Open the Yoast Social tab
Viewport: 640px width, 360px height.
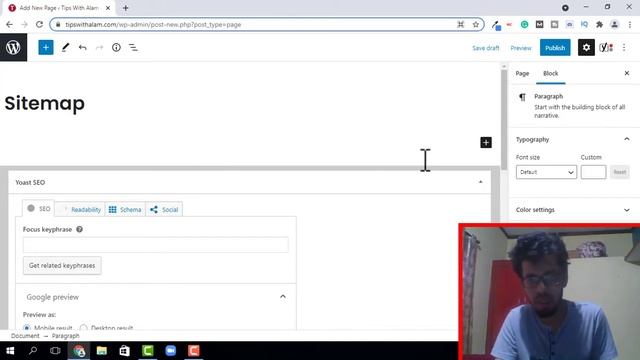[x=164, y=209]
